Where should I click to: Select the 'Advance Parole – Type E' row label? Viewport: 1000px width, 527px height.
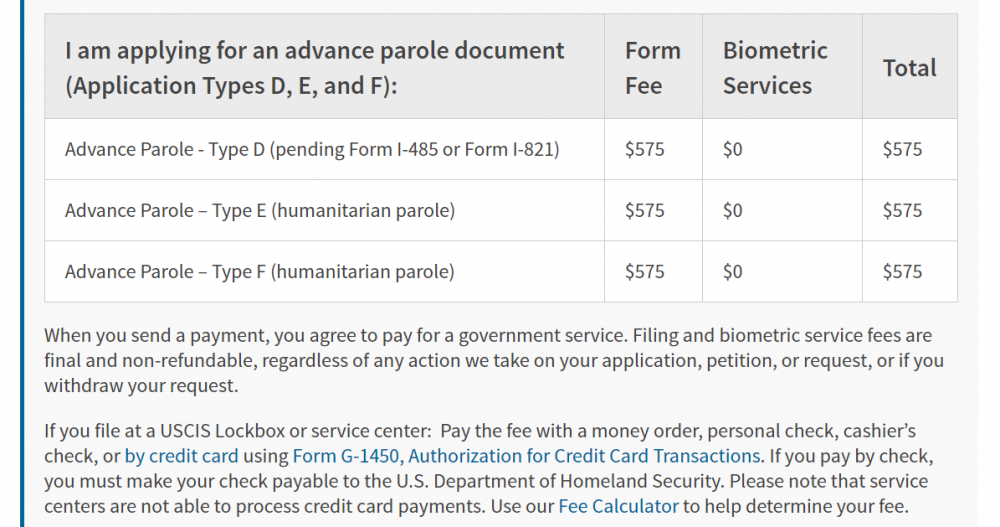[260, 211]
